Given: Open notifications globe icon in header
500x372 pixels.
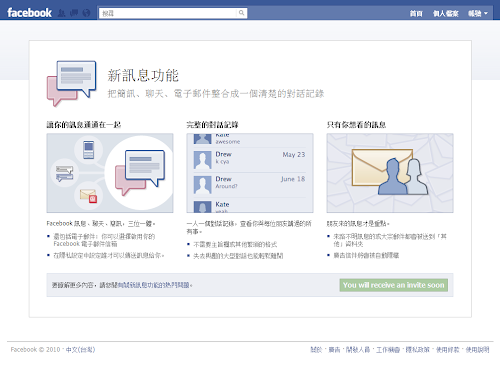Looking at the screenshot, I should (86, 13).
